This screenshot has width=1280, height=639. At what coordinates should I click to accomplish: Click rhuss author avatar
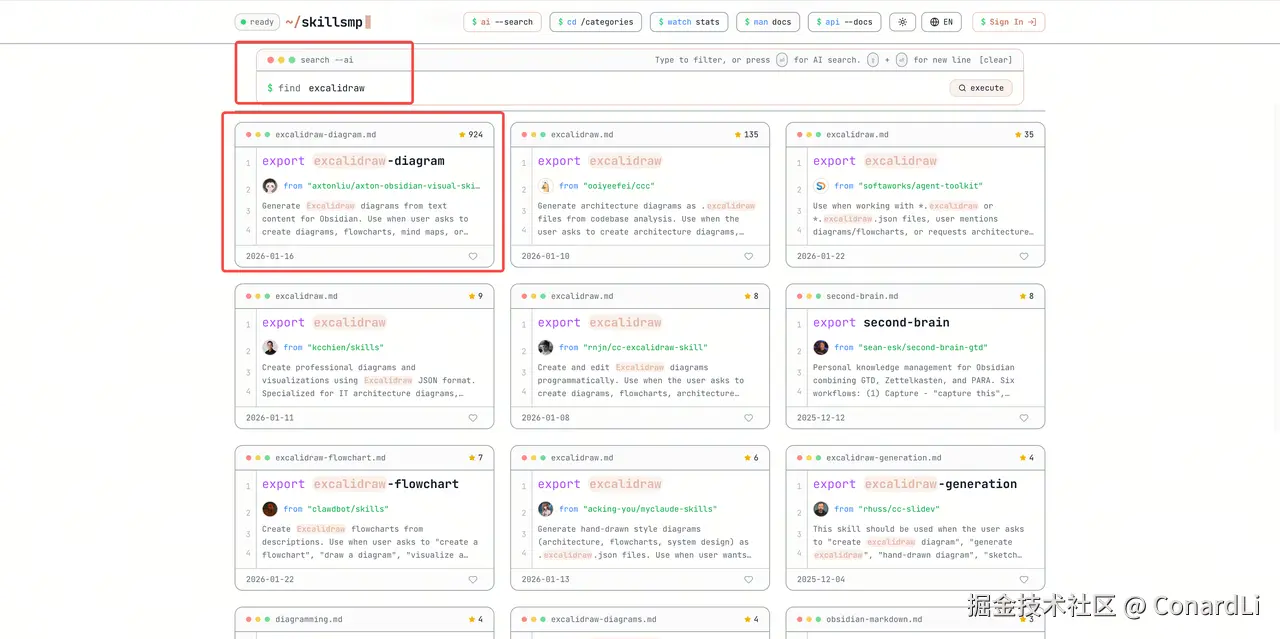pyautogui.click(x=820, y=509)
